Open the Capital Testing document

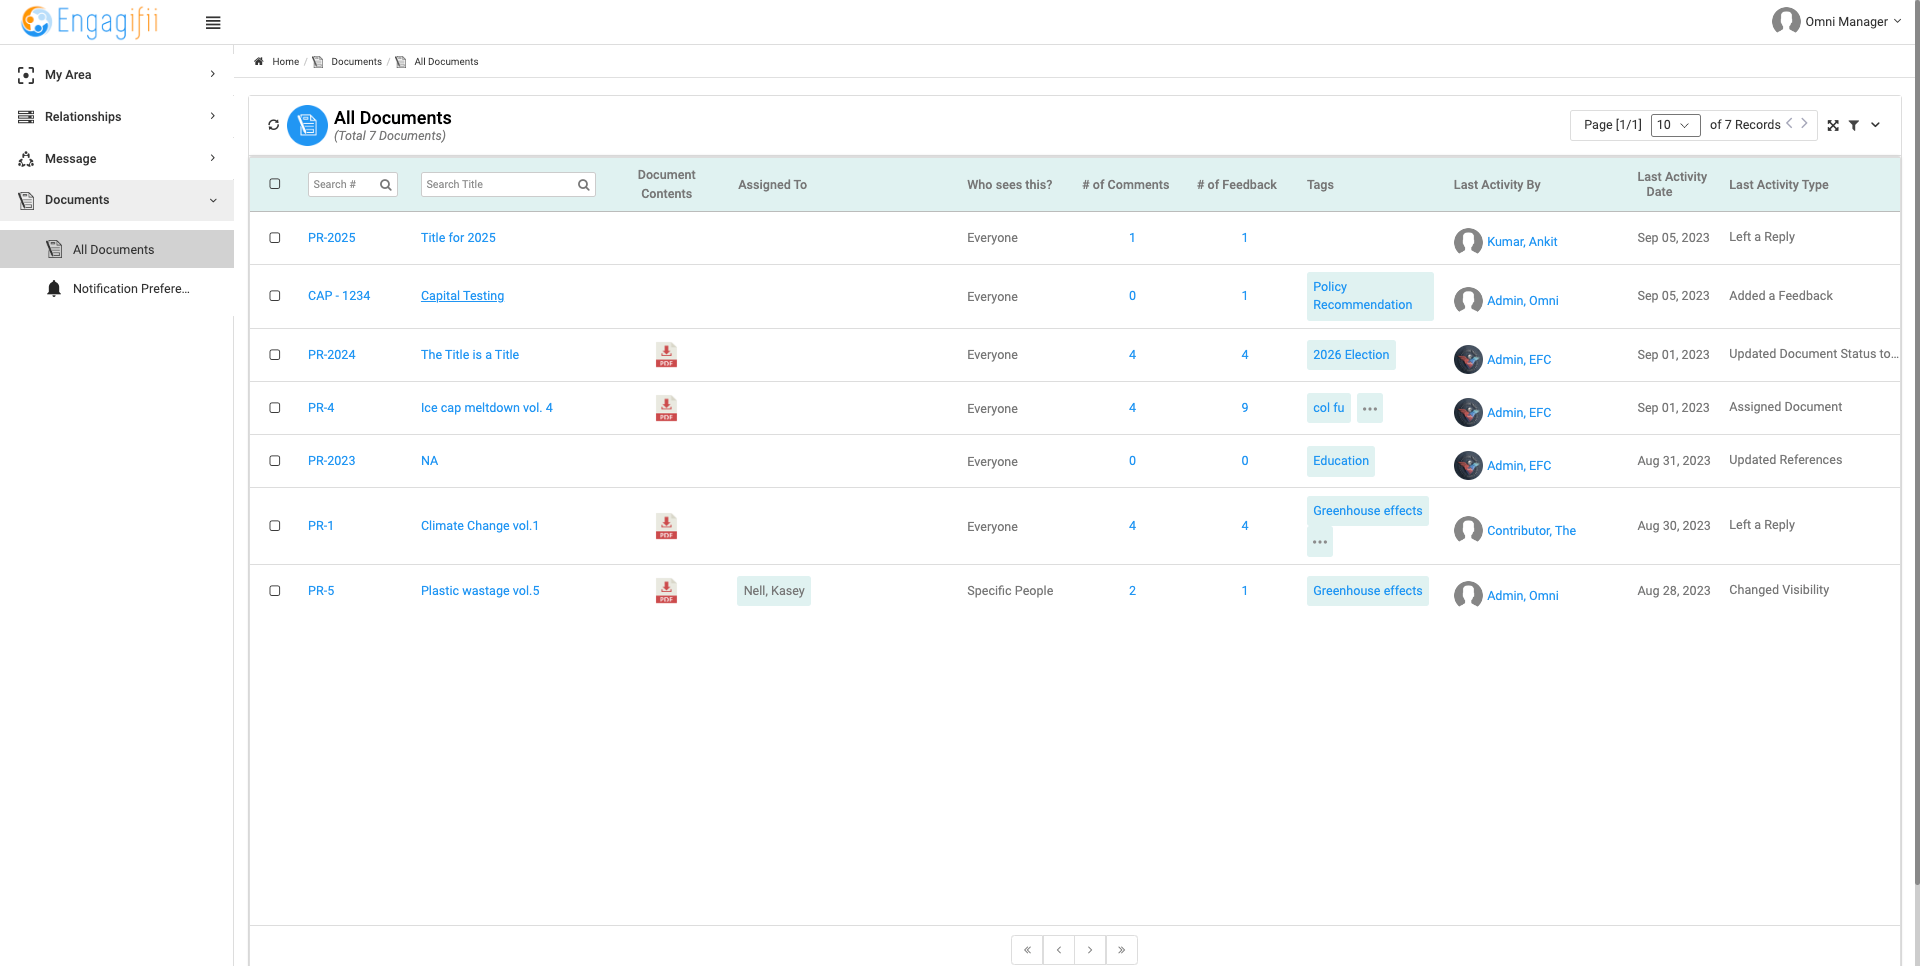462,296
